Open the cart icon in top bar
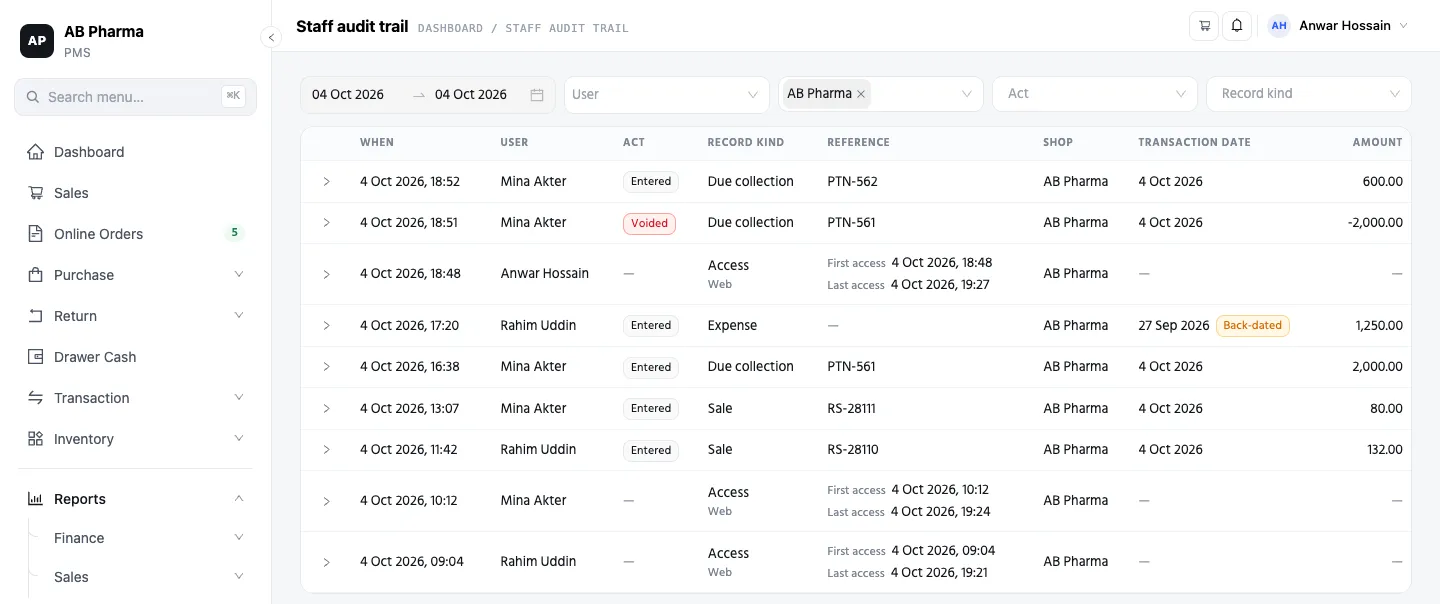1440x604 pixels. click(1204, 26)
